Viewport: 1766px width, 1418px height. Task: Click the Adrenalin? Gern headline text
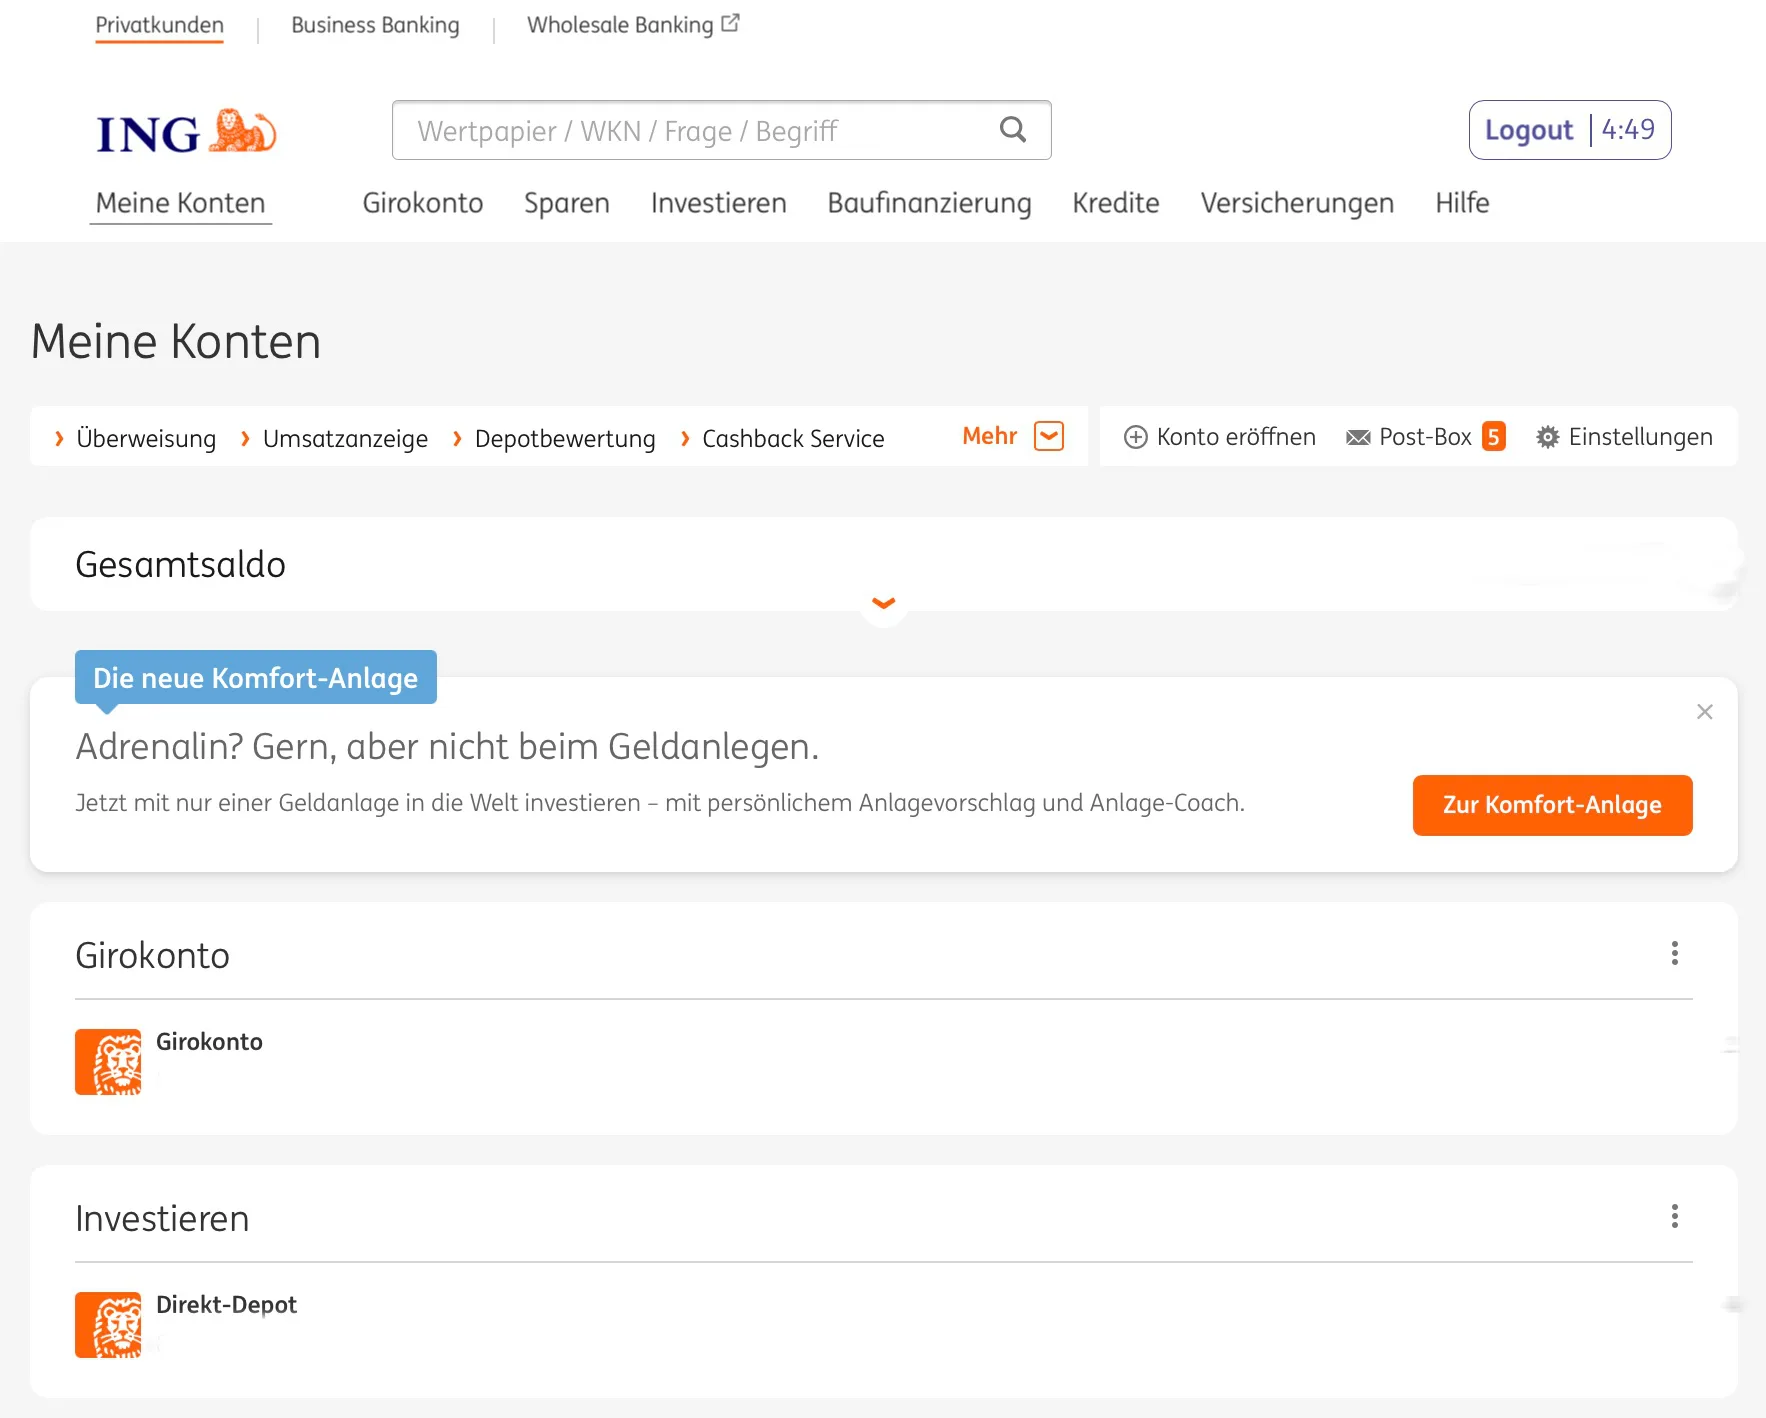tap(447, 747)
